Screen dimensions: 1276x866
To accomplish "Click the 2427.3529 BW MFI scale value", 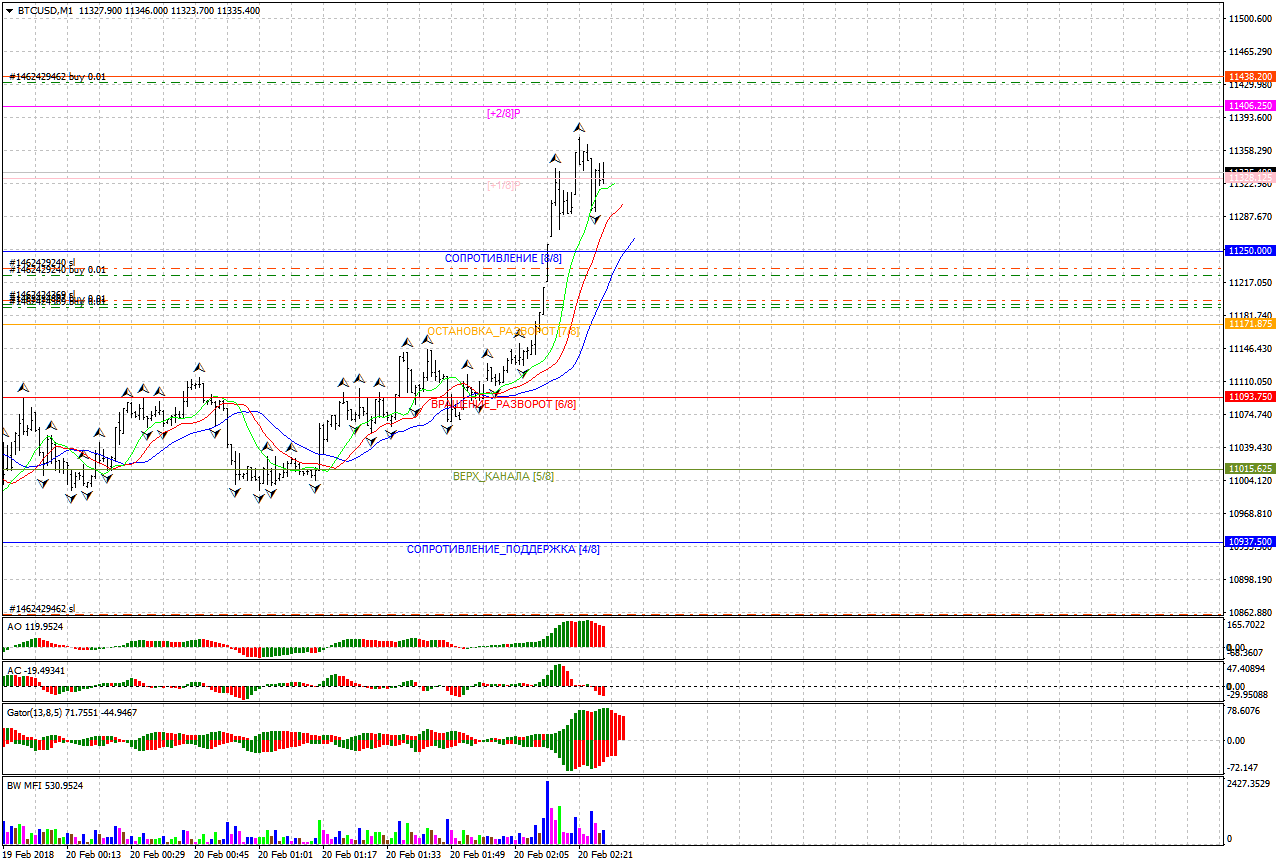I will point(1250,783).
